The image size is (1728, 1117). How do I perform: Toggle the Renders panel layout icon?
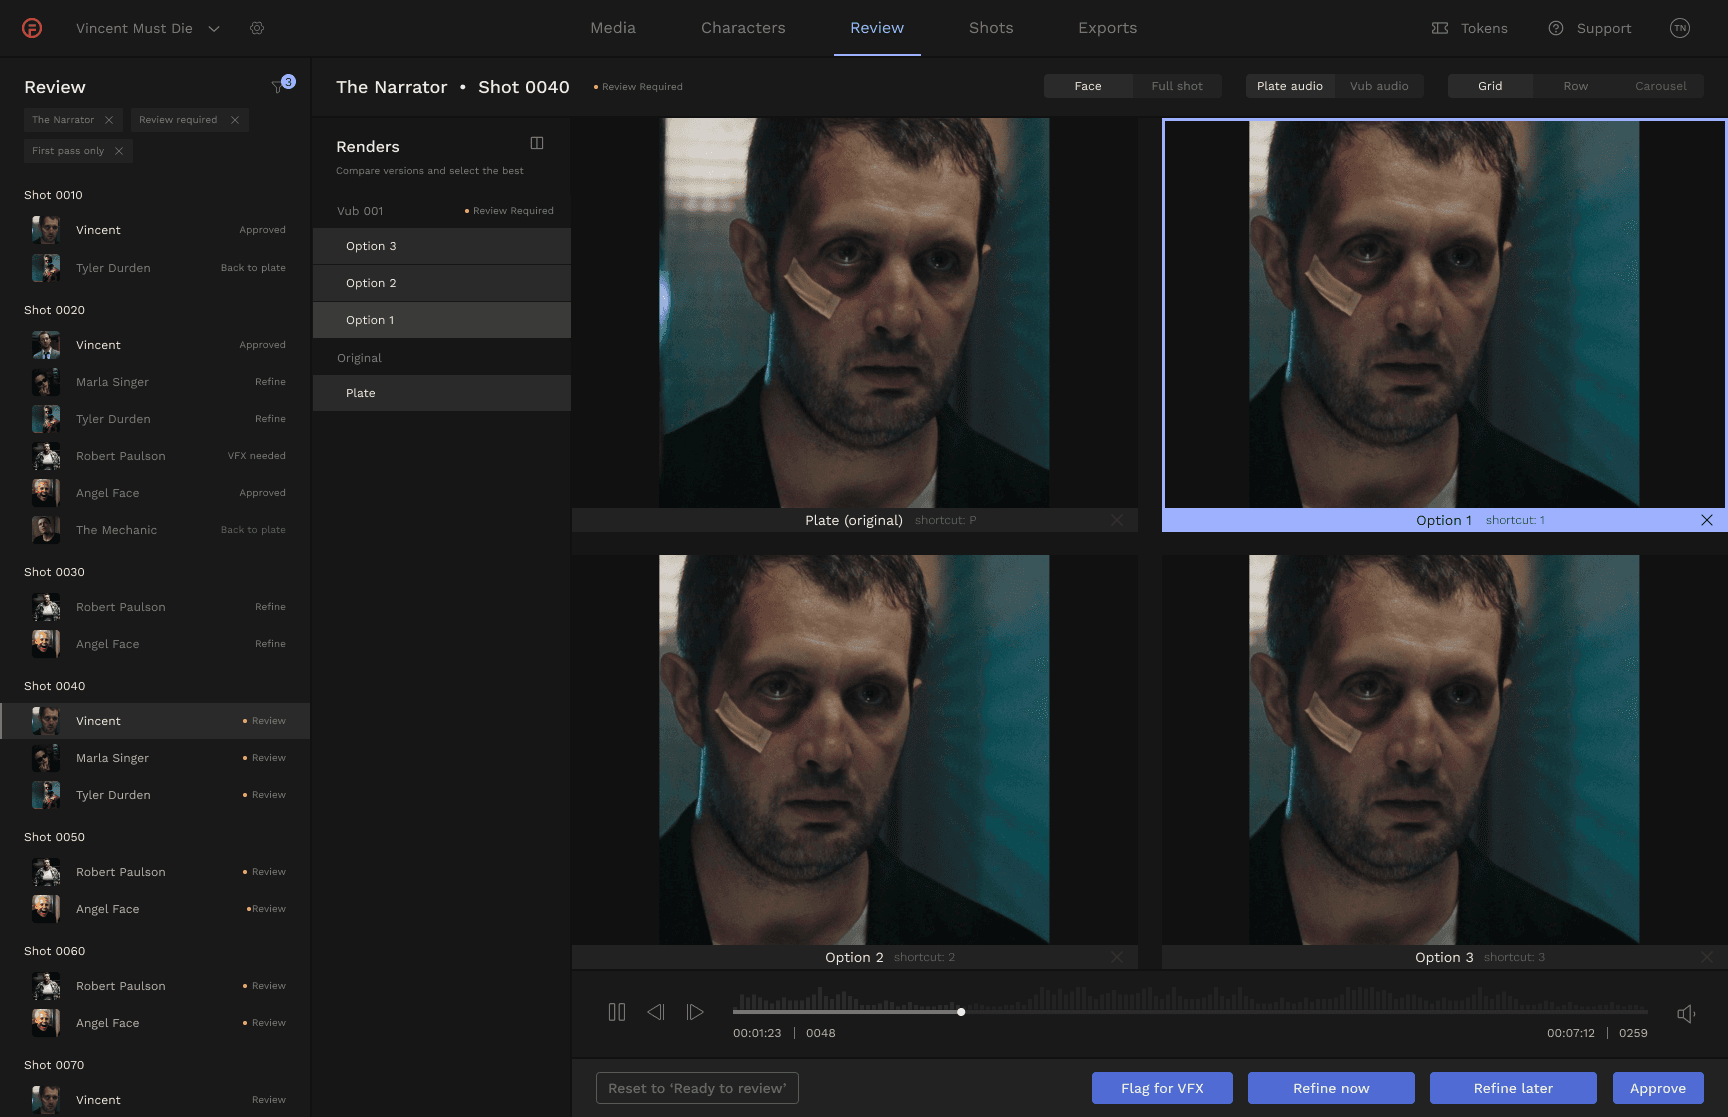[537, 143]
